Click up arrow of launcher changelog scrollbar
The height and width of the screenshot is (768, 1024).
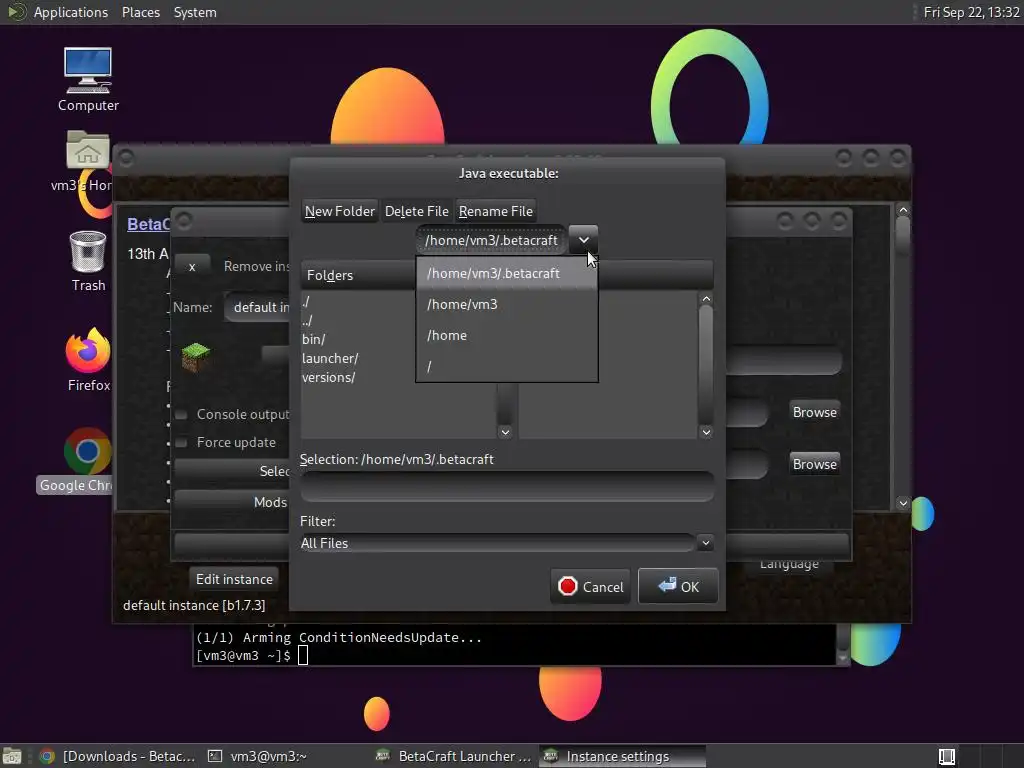[x=903, y=210]
